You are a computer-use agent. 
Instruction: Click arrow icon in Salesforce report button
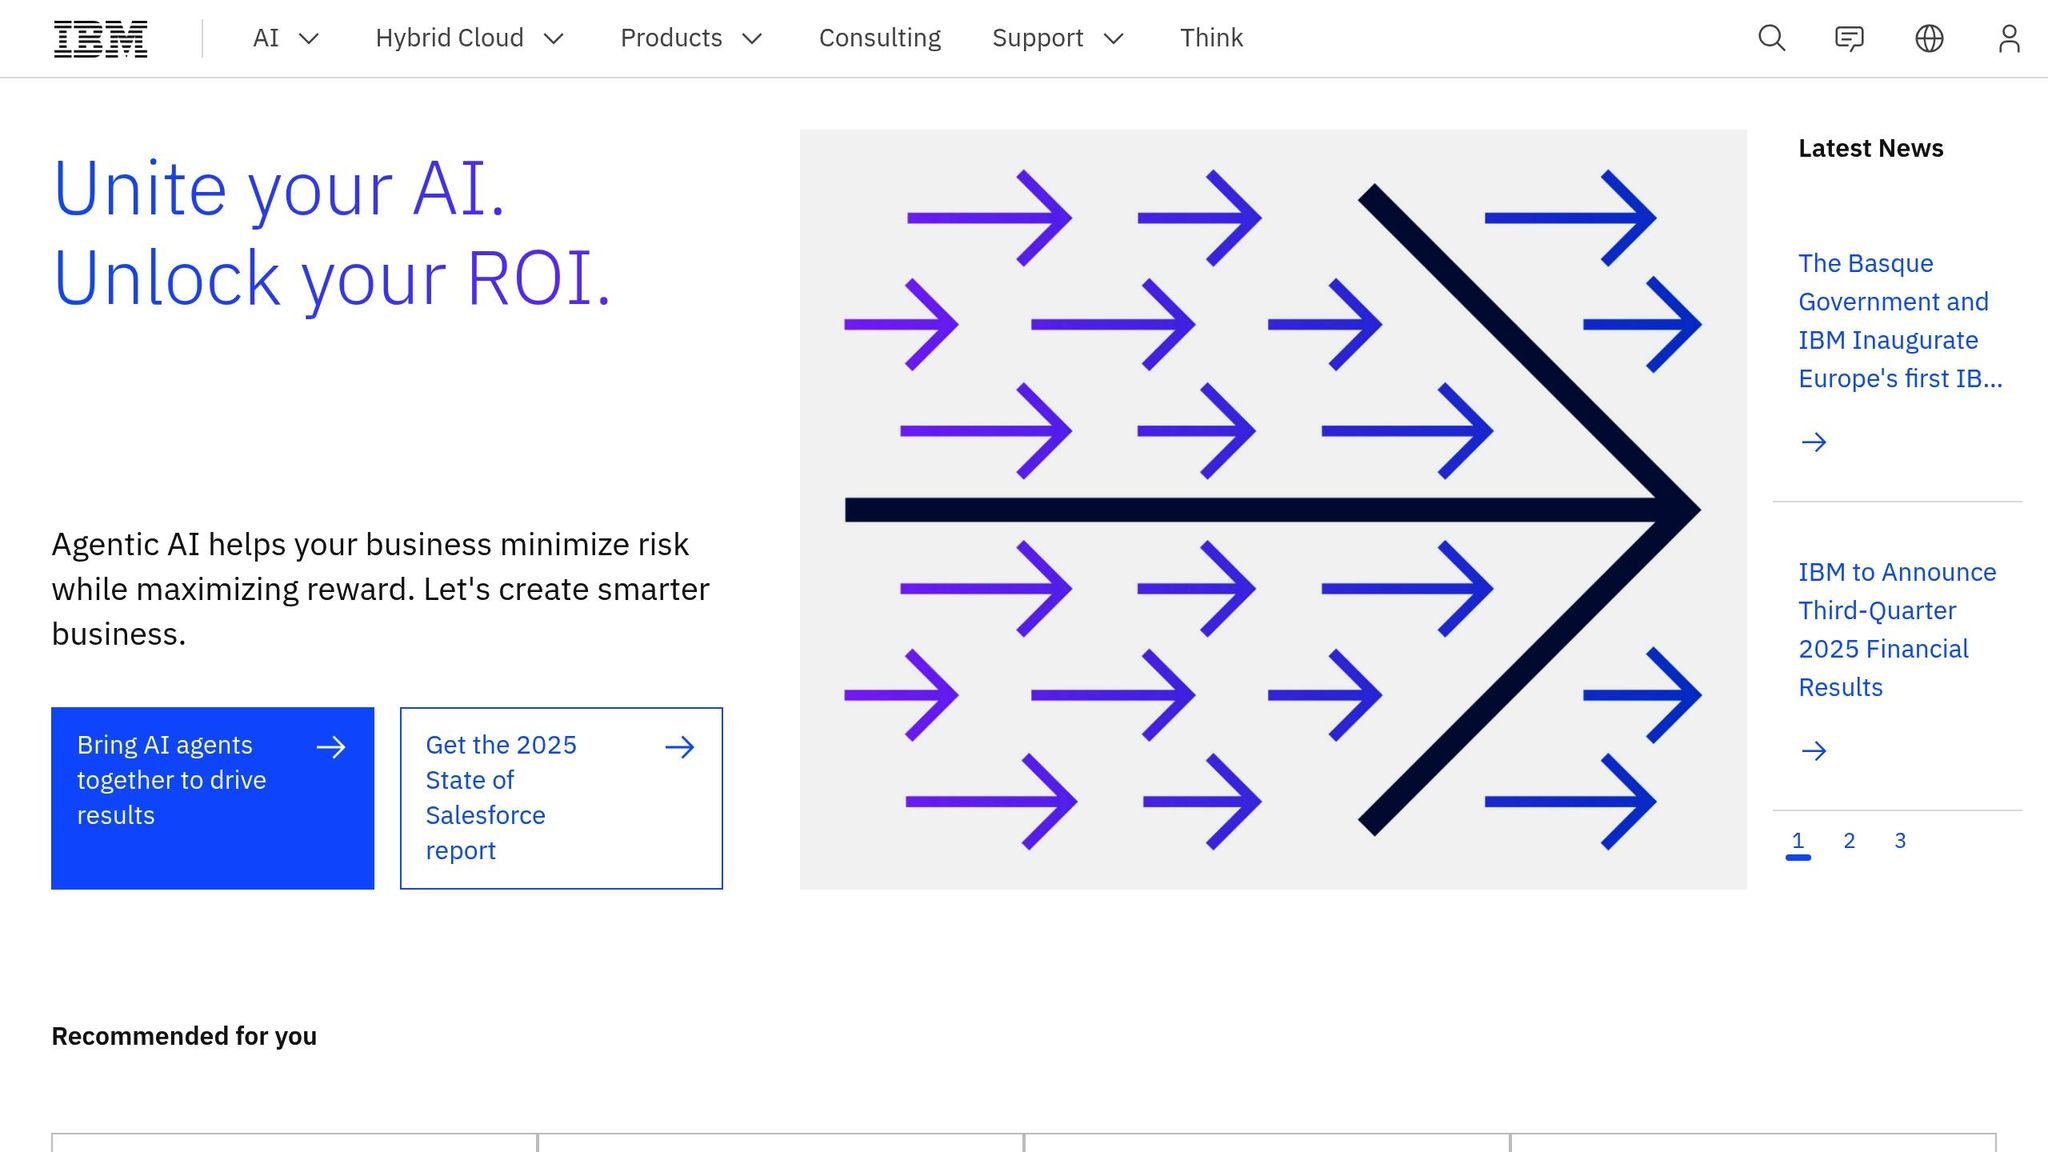(x=680, y=747)
